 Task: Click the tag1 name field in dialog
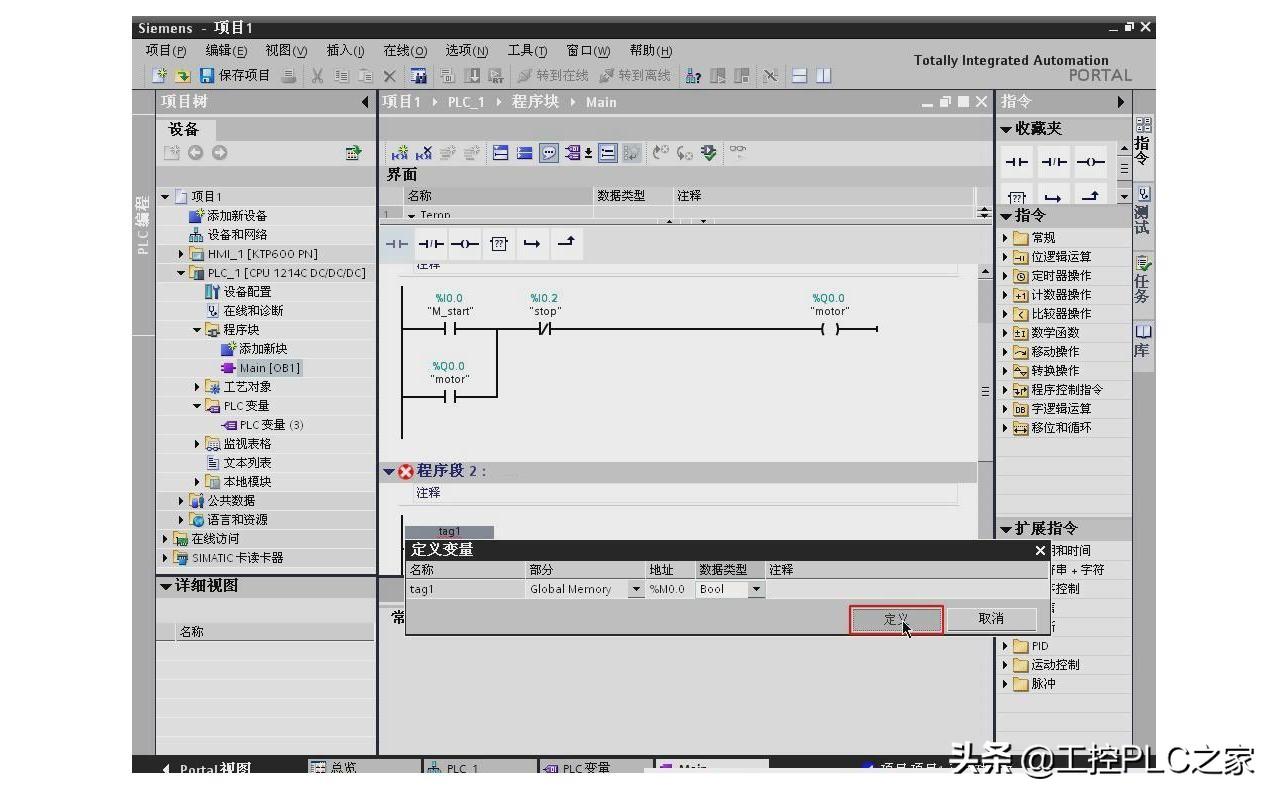coord(466,590)
